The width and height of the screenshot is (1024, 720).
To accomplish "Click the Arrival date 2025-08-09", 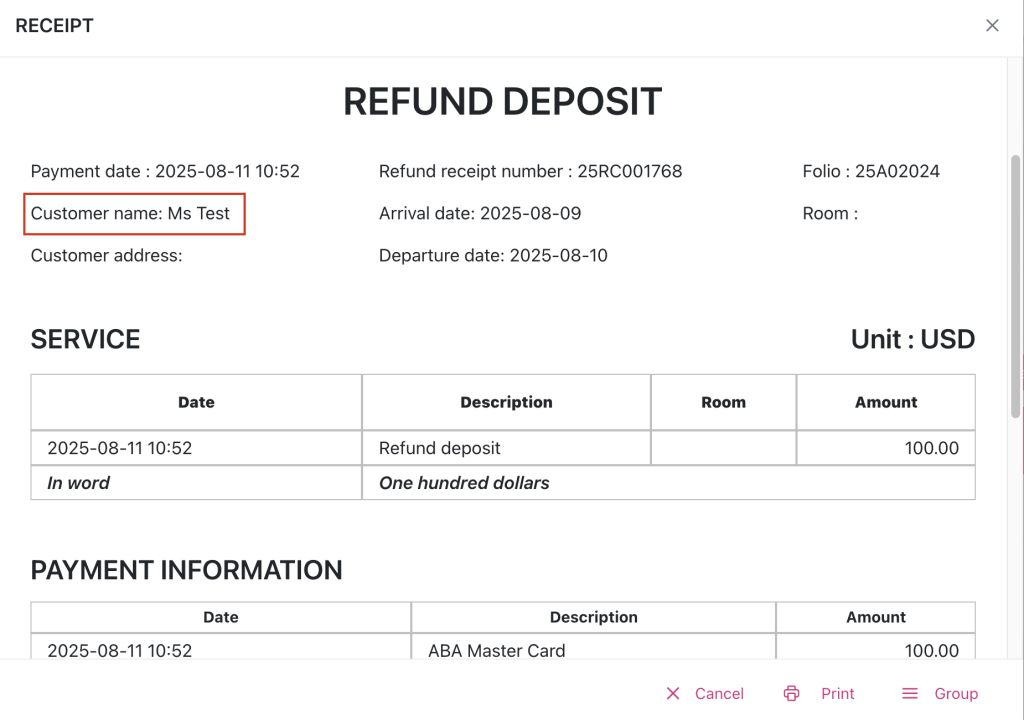I will tap(480, 214).
